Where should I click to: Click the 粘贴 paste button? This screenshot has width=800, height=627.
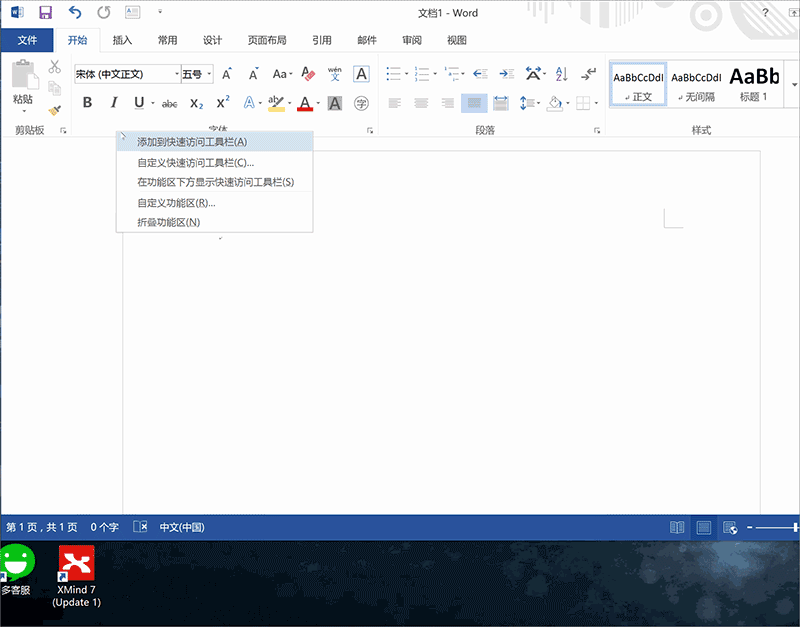click(x=23, y=84)
